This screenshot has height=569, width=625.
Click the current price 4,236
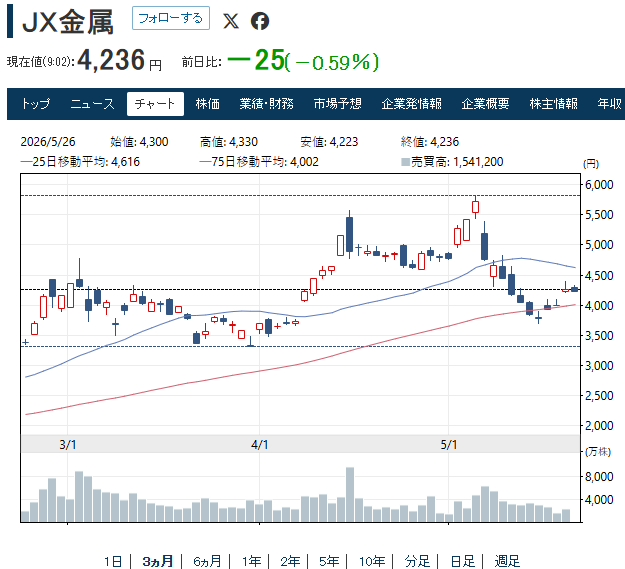tap(111, 60)
